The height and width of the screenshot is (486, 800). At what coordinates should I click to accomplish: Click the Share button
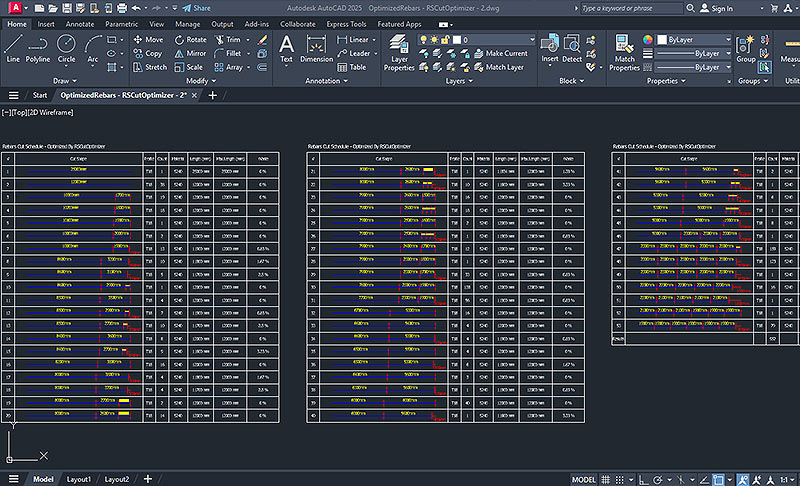pyautogui.click(x=196, y=8)
